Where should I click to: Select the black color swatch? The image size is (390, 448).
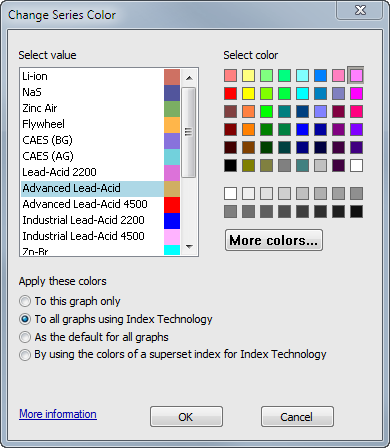(x=230, y=166)
